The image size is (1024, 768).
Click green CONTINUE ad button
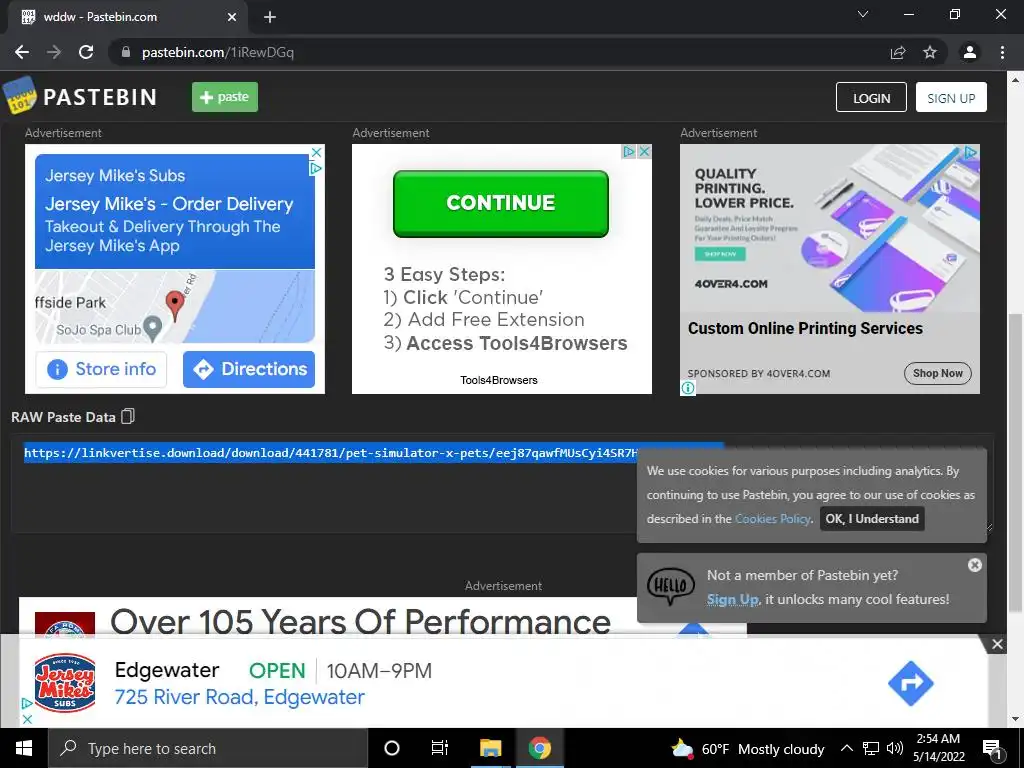(x=501, y=203)
